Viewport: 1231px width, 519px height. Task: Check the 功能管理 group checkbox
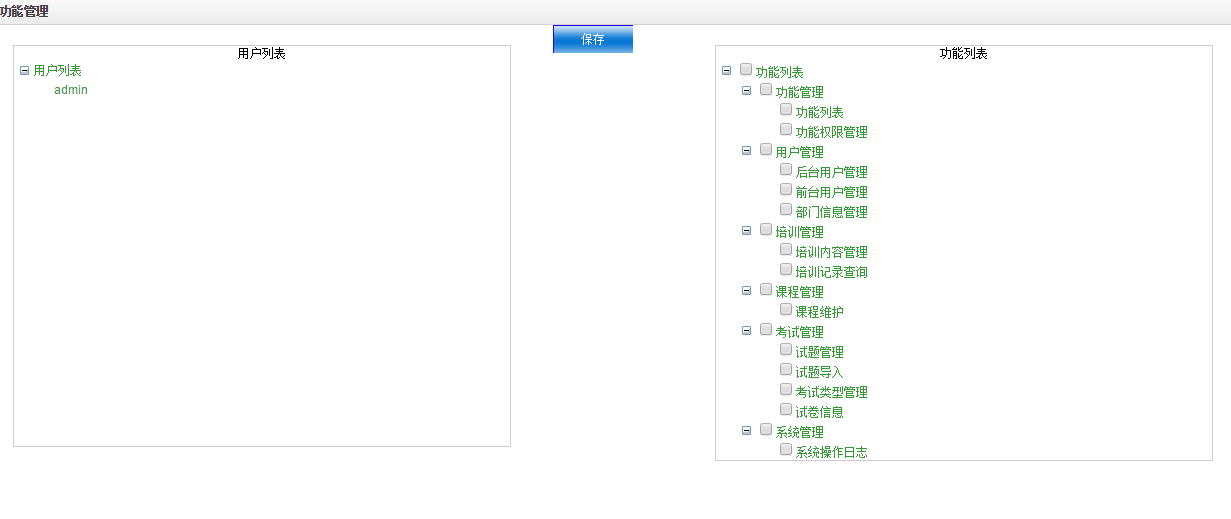coord(766,90)
